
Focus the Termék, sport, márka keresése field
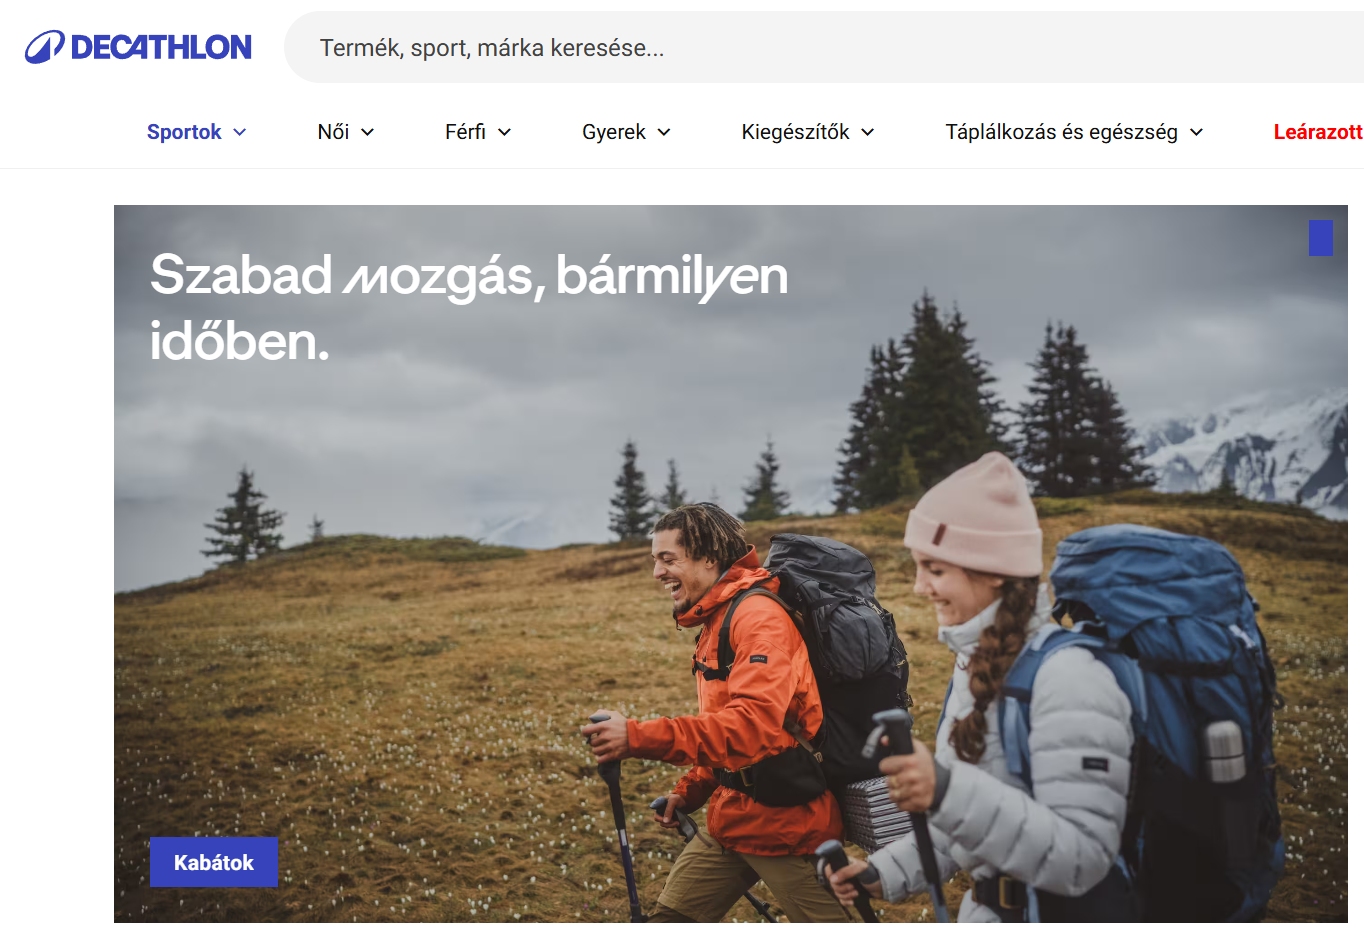[824, 47]
